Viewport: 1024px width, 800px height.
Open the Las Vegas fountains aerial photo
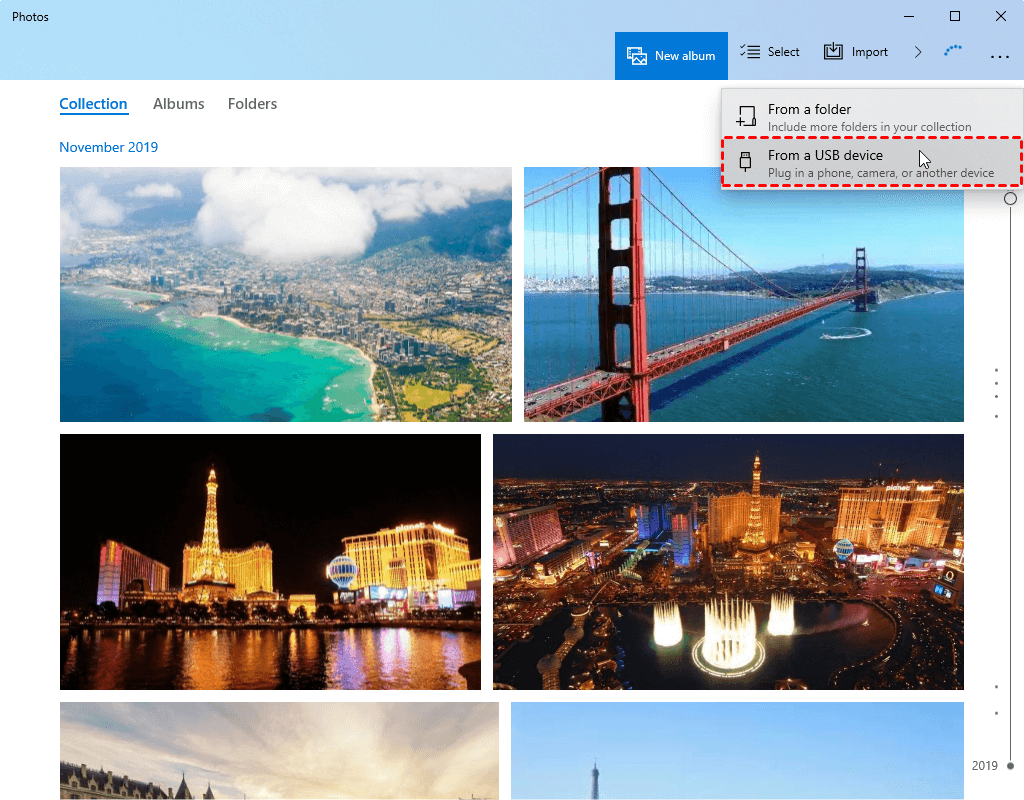coord(728,562)
